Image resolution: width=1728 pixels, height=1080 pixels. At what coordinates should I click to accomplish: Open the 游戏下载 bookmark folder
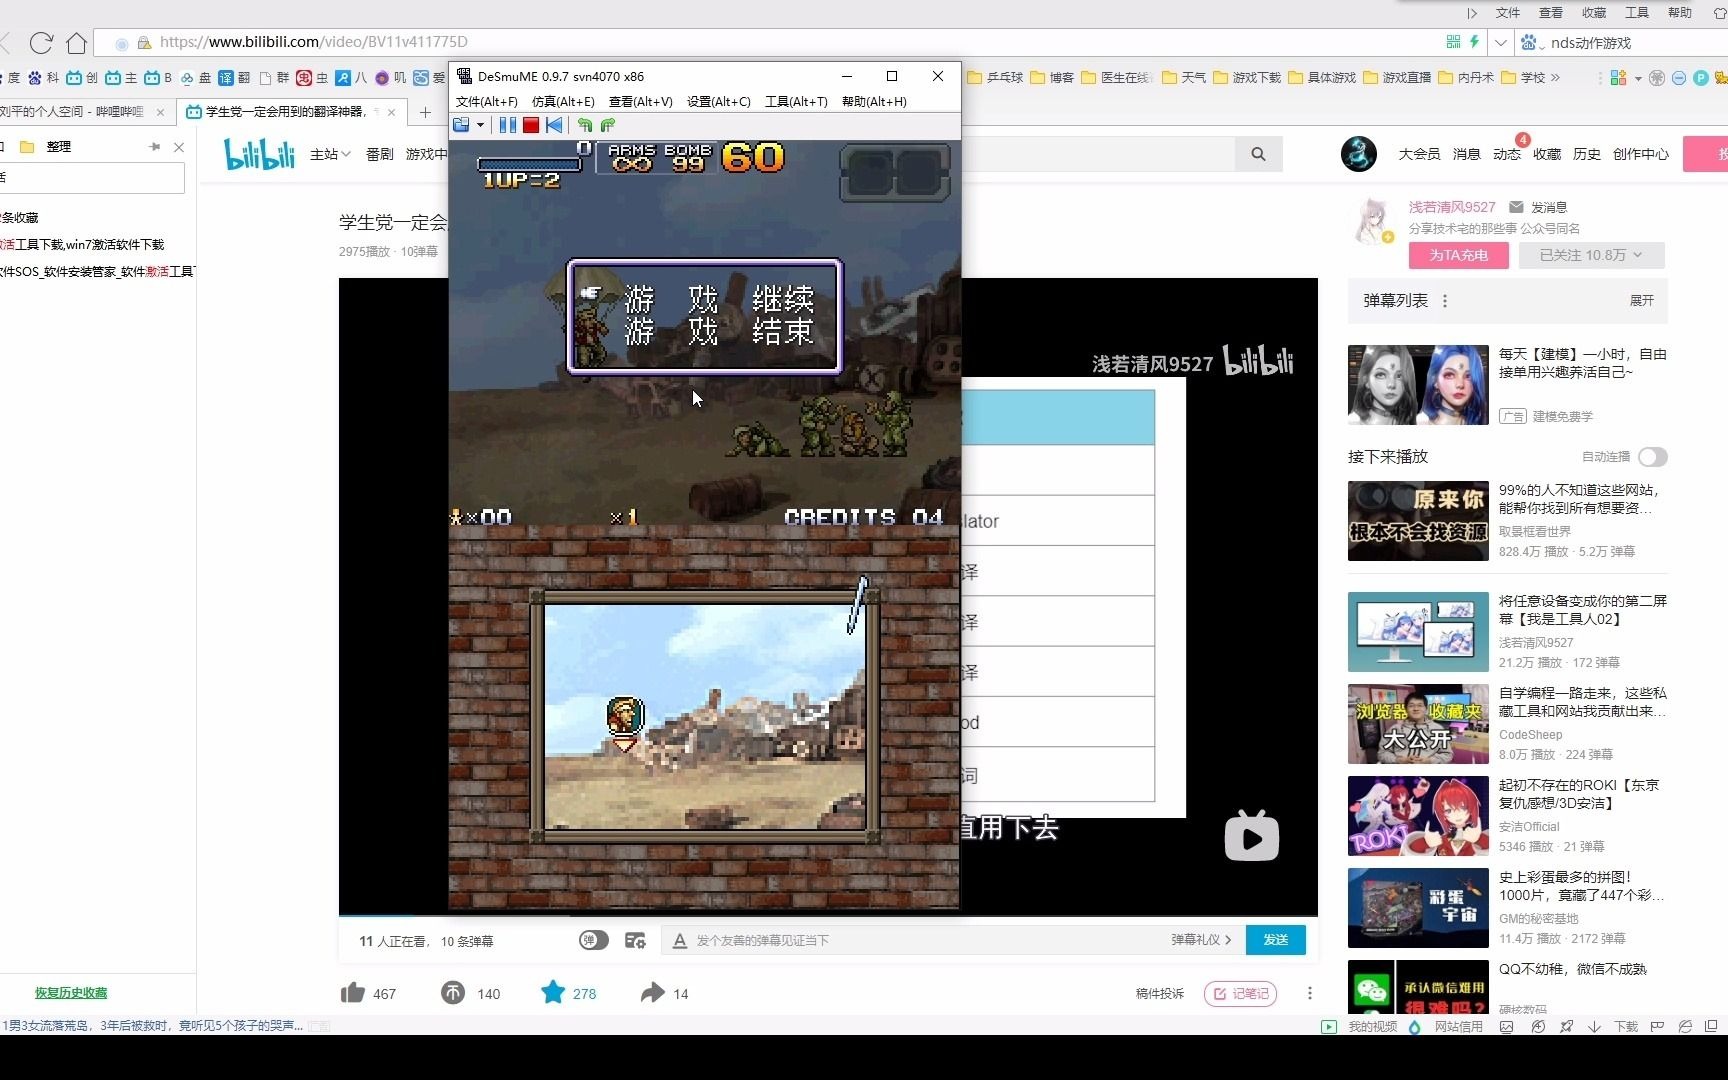(1247, 77)
